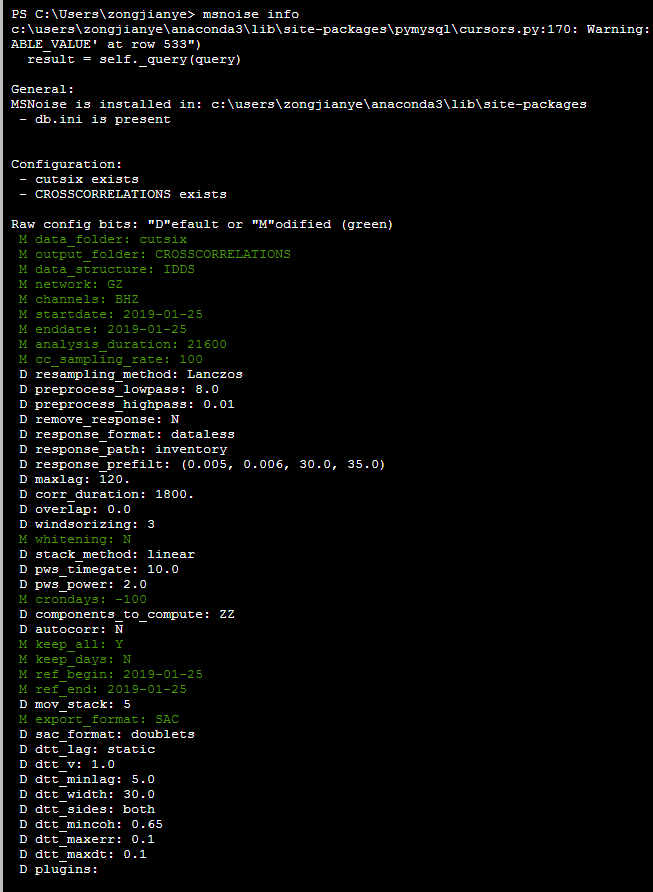This screenshot has width=653, height=892.
Task: Click the 'MSNoise is installed in' path line
Action: coord(298,104)
